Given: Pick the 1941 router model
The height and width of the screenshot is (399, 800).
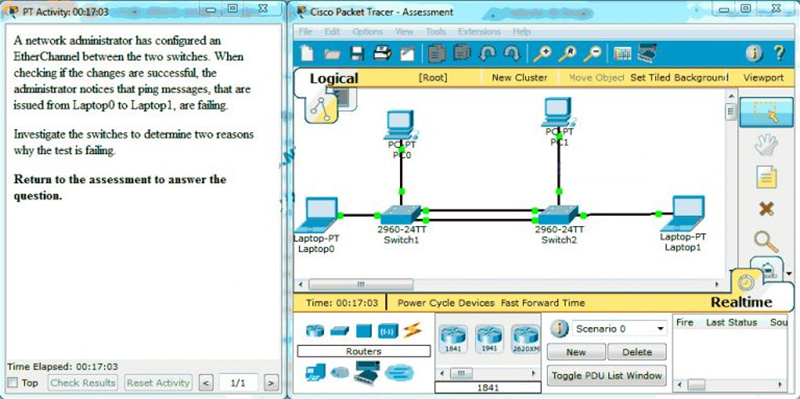Looking at the screenshot, I should click(489, 339).
